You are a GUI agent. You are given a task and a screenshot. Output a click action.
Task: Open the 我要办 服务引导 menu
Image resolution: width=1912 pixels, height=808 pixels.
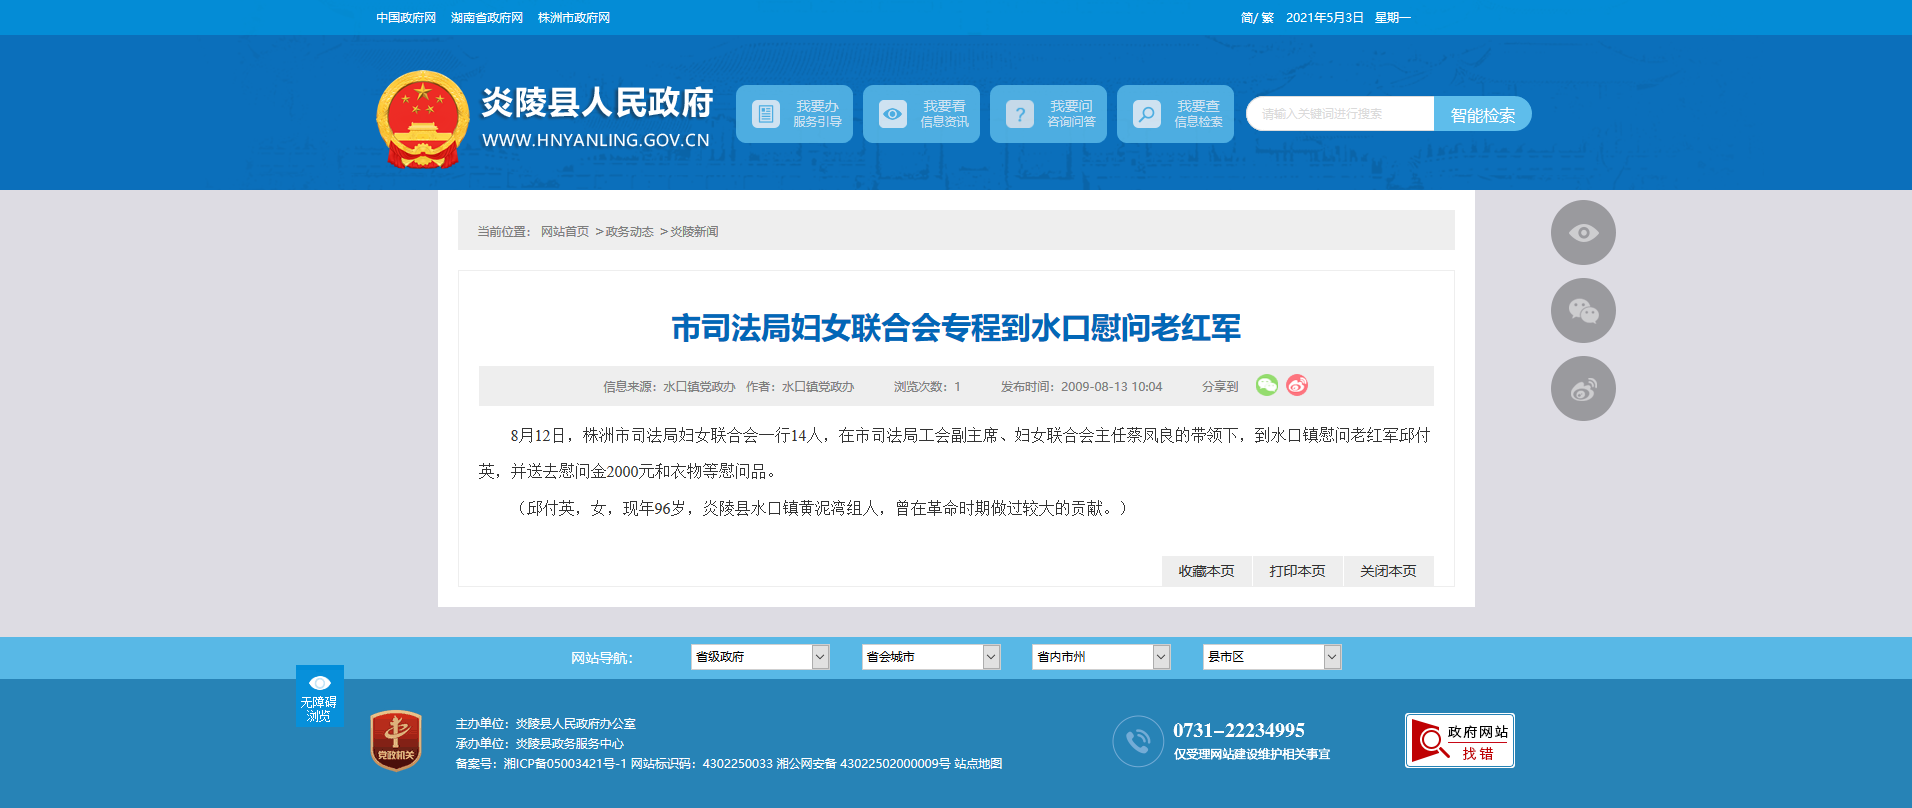[x=794, y=114]
